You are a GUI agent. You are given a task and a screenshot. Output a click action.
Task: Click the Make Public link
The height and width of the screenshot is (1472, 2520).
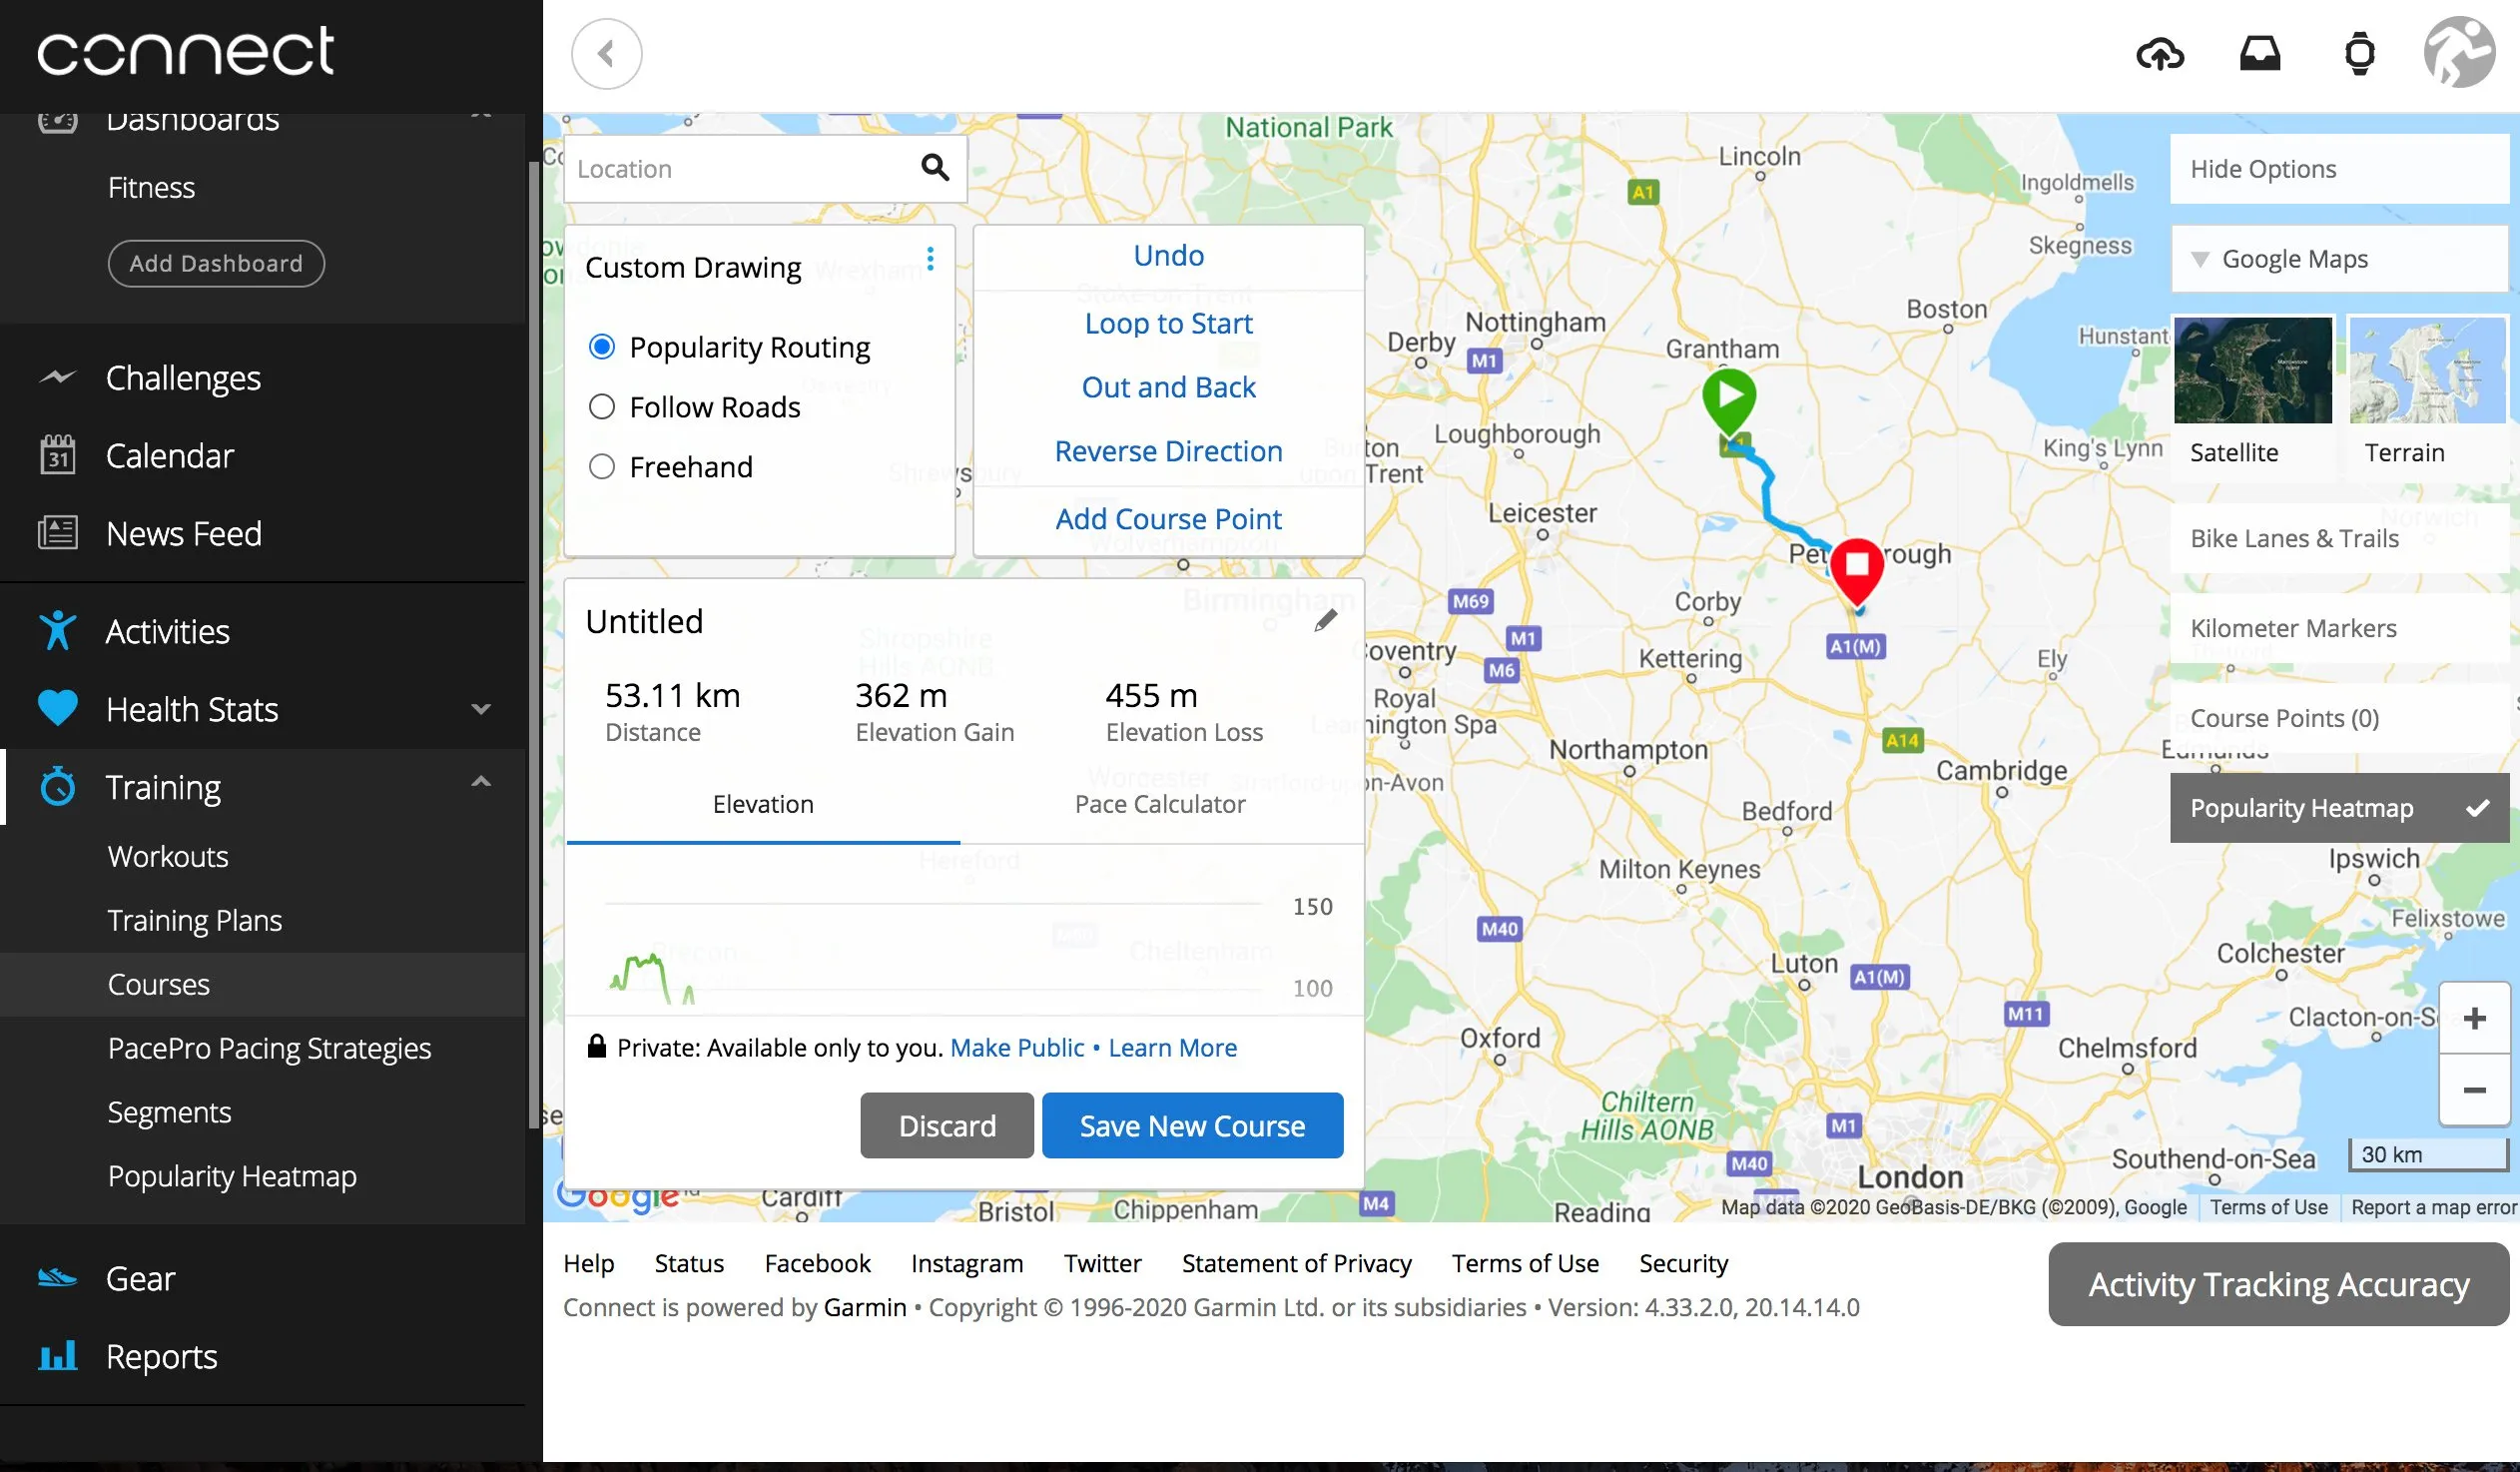(1017, 1048)
